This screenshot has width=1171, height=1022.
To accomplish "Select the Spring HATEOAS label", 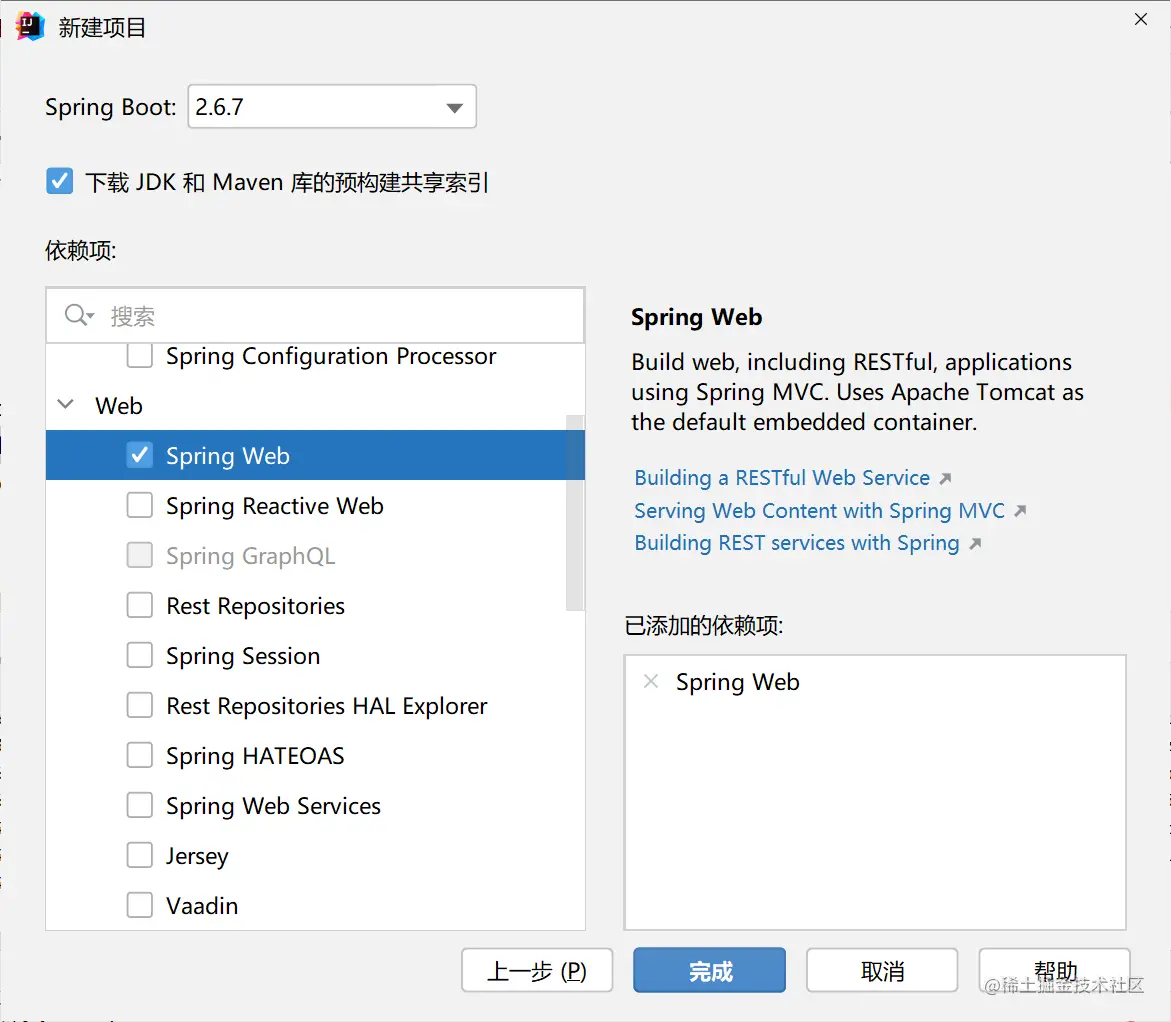I will click(255, 756).
